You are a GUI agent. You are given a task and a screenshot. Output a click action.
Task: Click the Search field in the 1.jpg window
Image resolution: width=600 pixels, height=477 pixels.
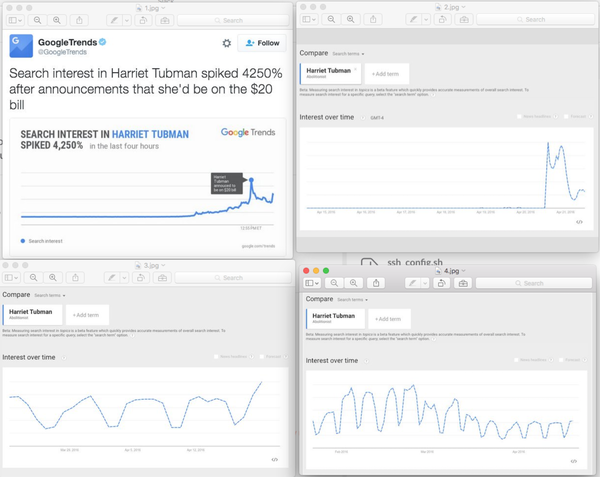tap(233, 20)
